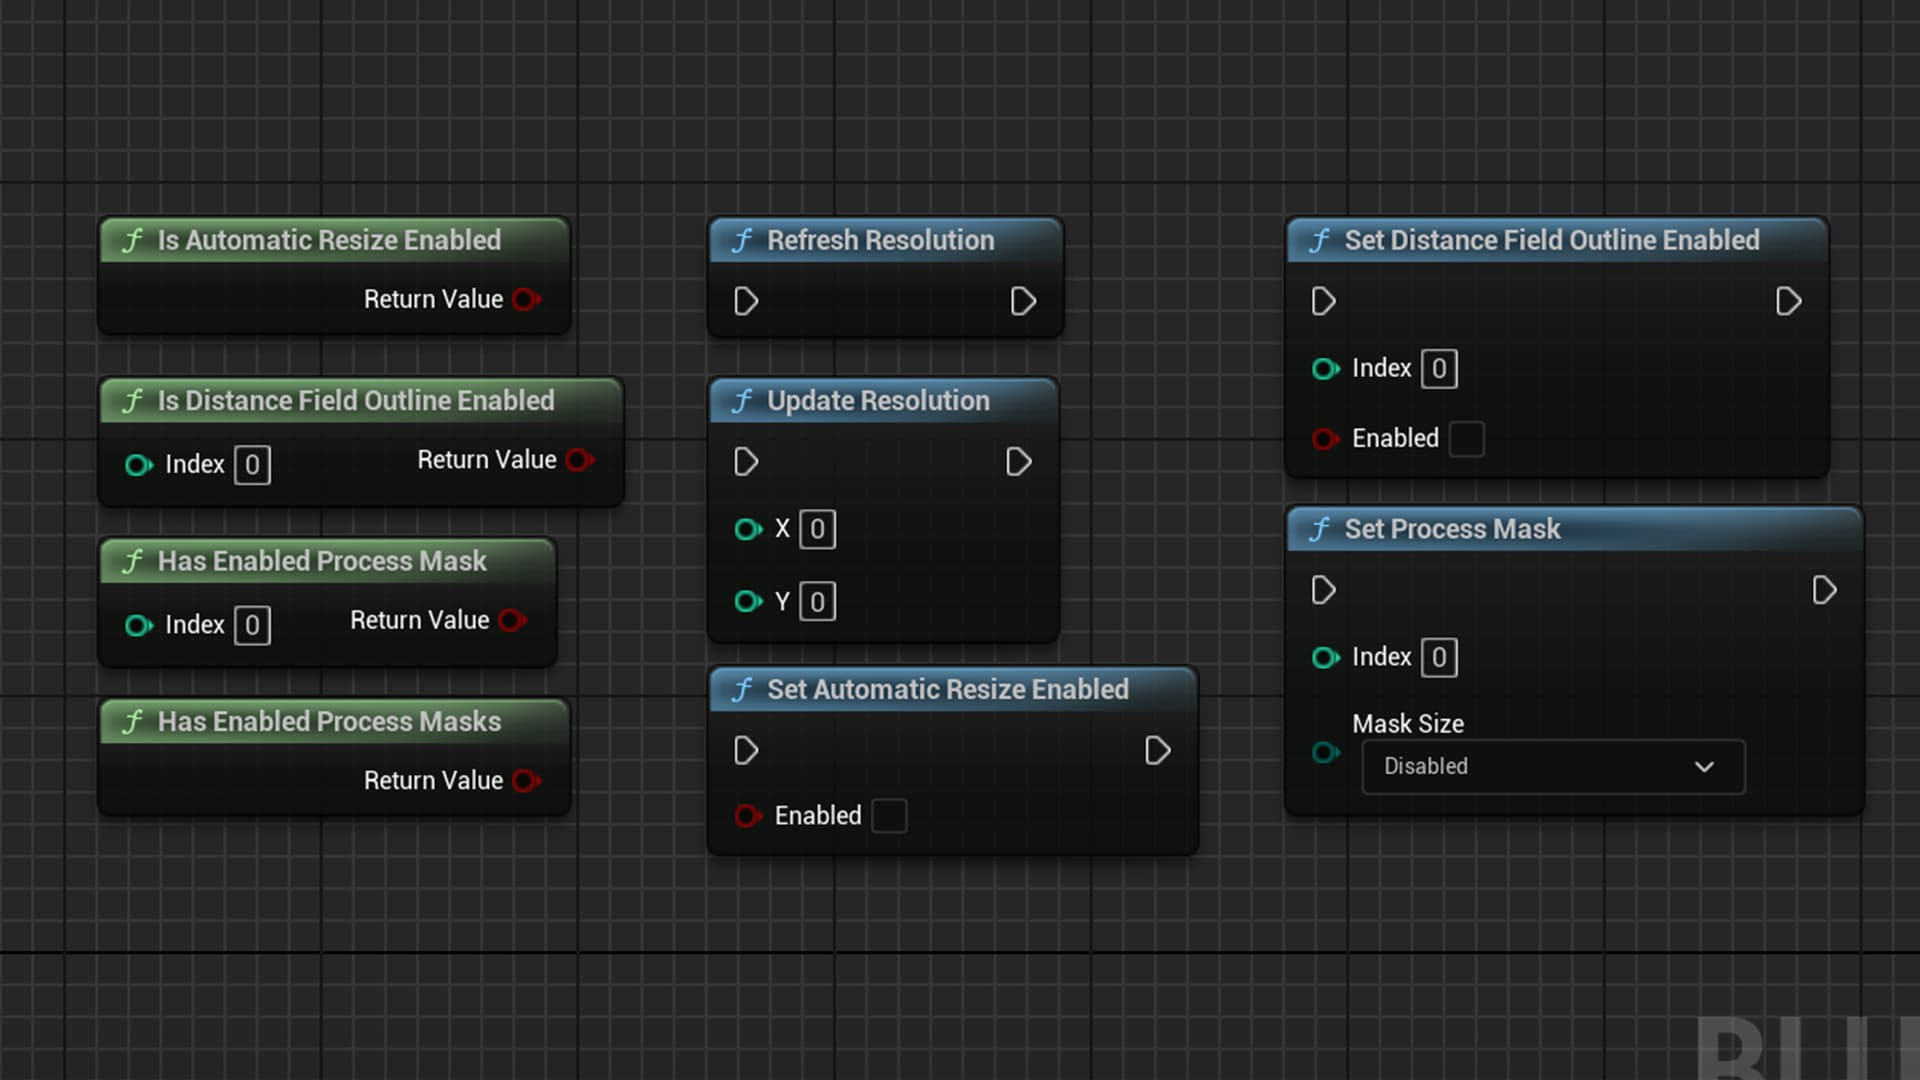Image resolution: width=1920 pixels, height=1080 pixels.
Task: Click the Return Value pin on Is Automatic Resize Enabled
Action: coord(526,299)
